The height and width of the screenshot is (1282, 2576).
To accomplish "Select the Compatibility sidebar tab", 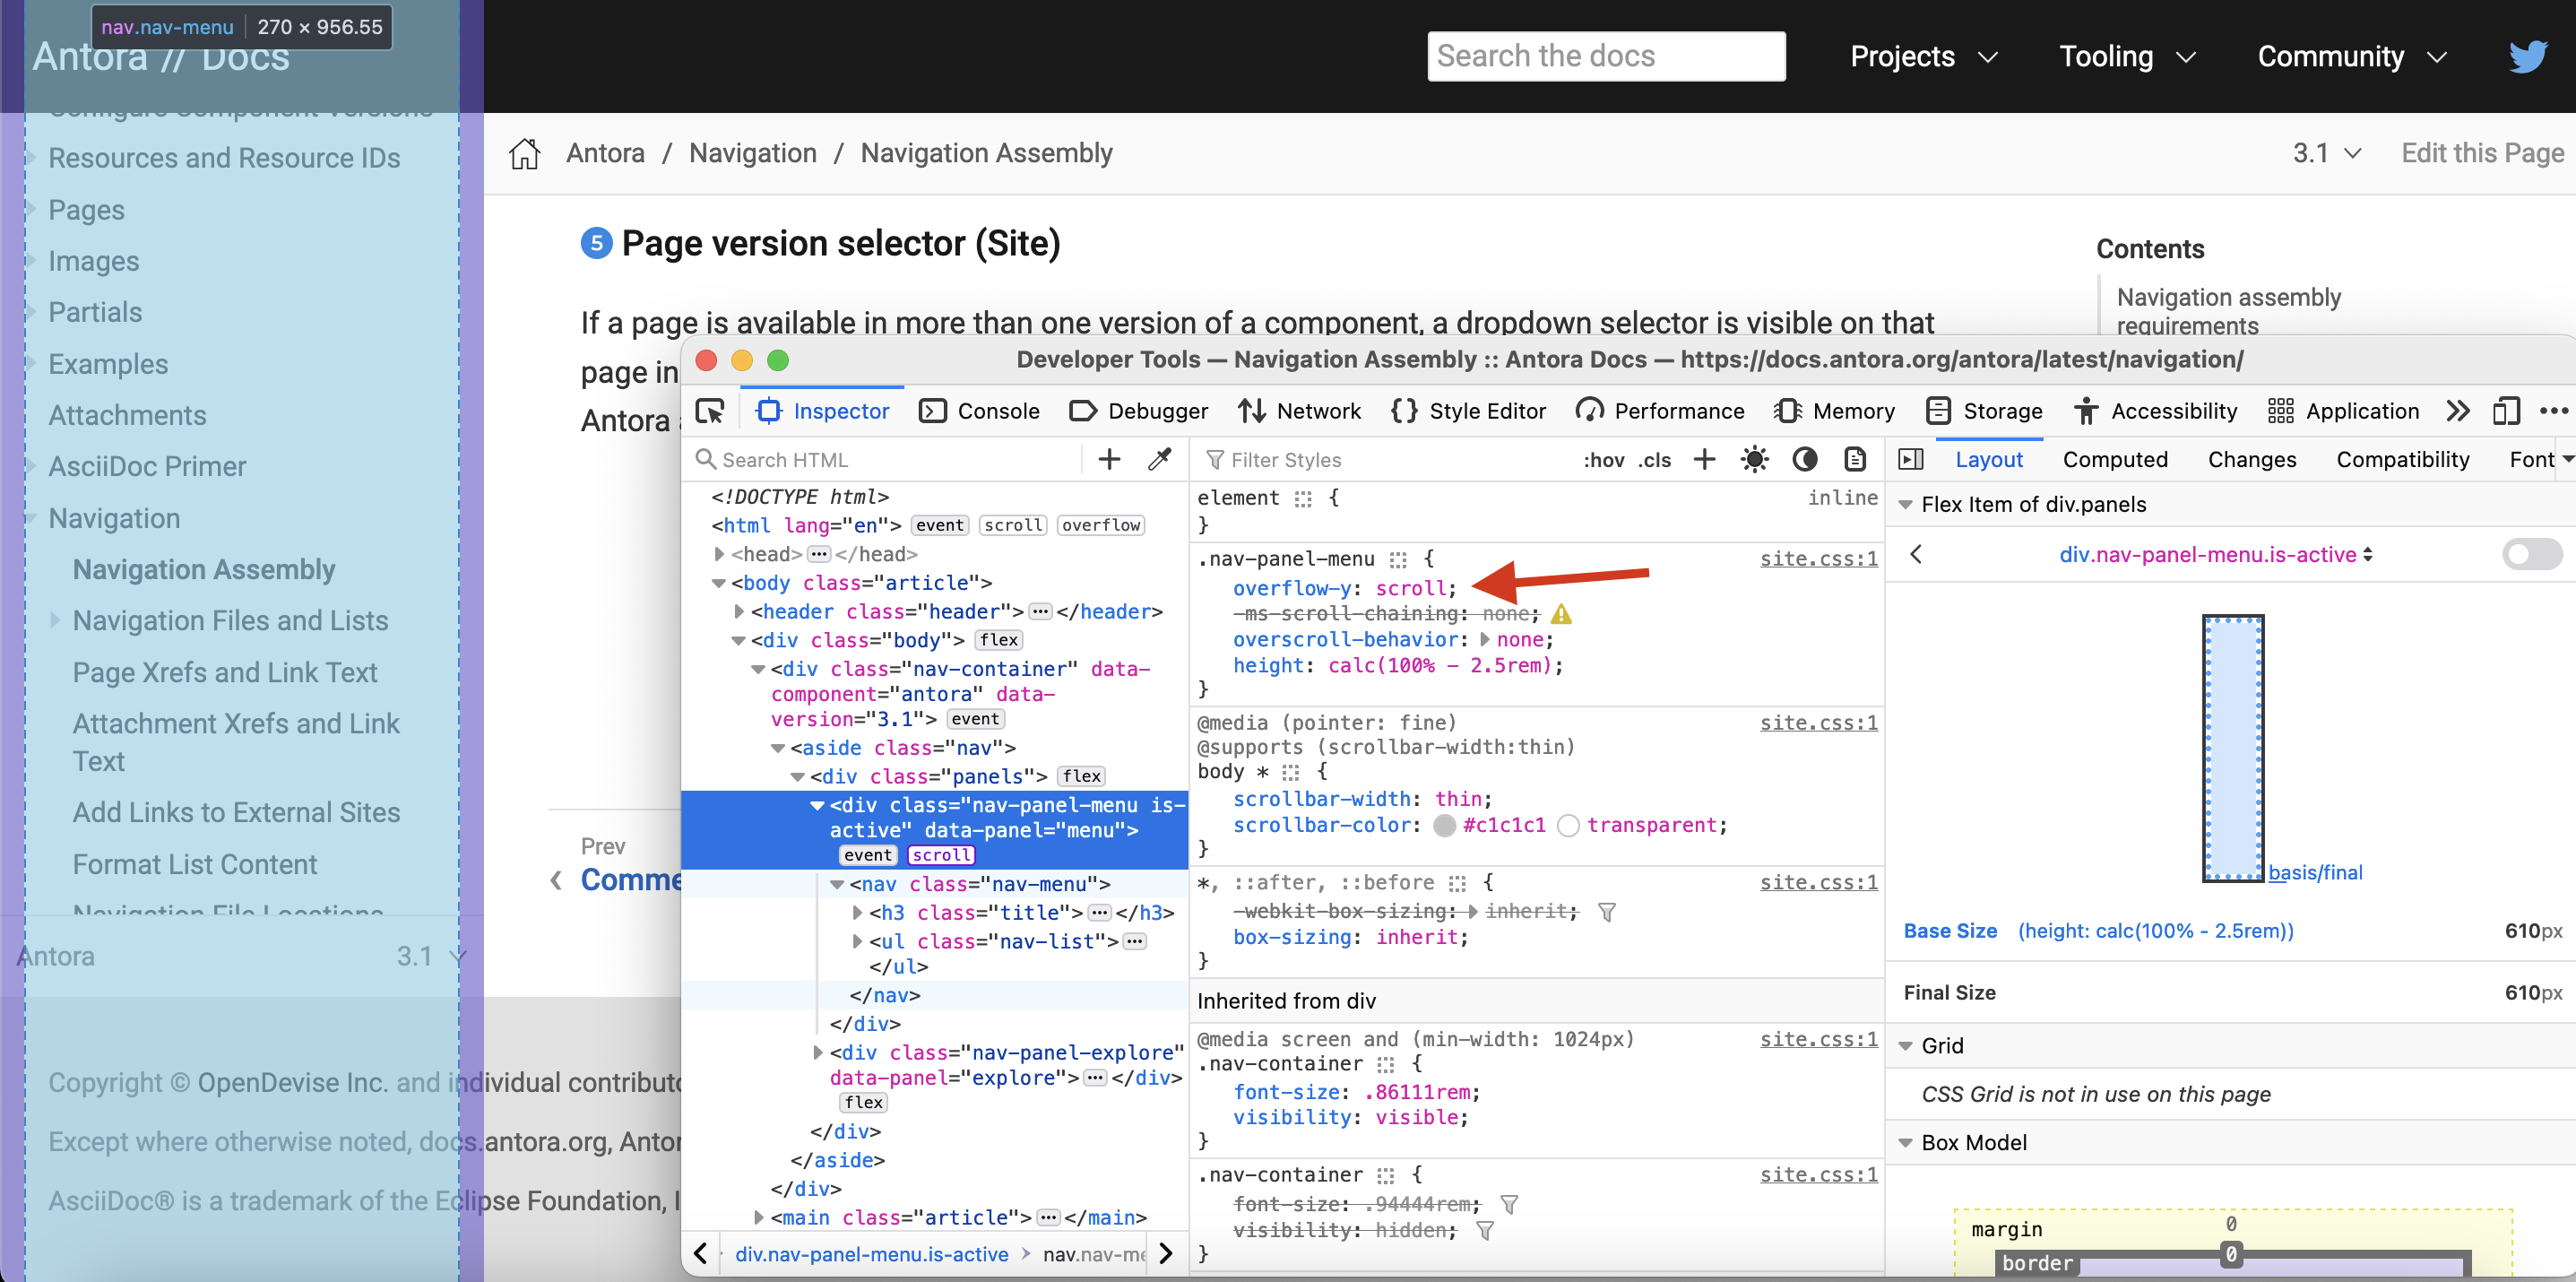I will (x=2403, y=460).
